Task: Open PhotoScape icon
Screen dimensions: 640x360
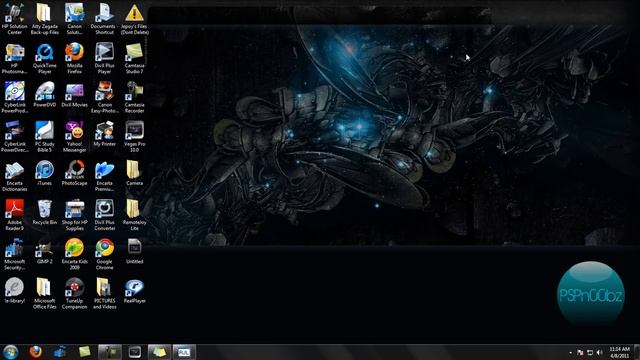Action: pos(74,173)
